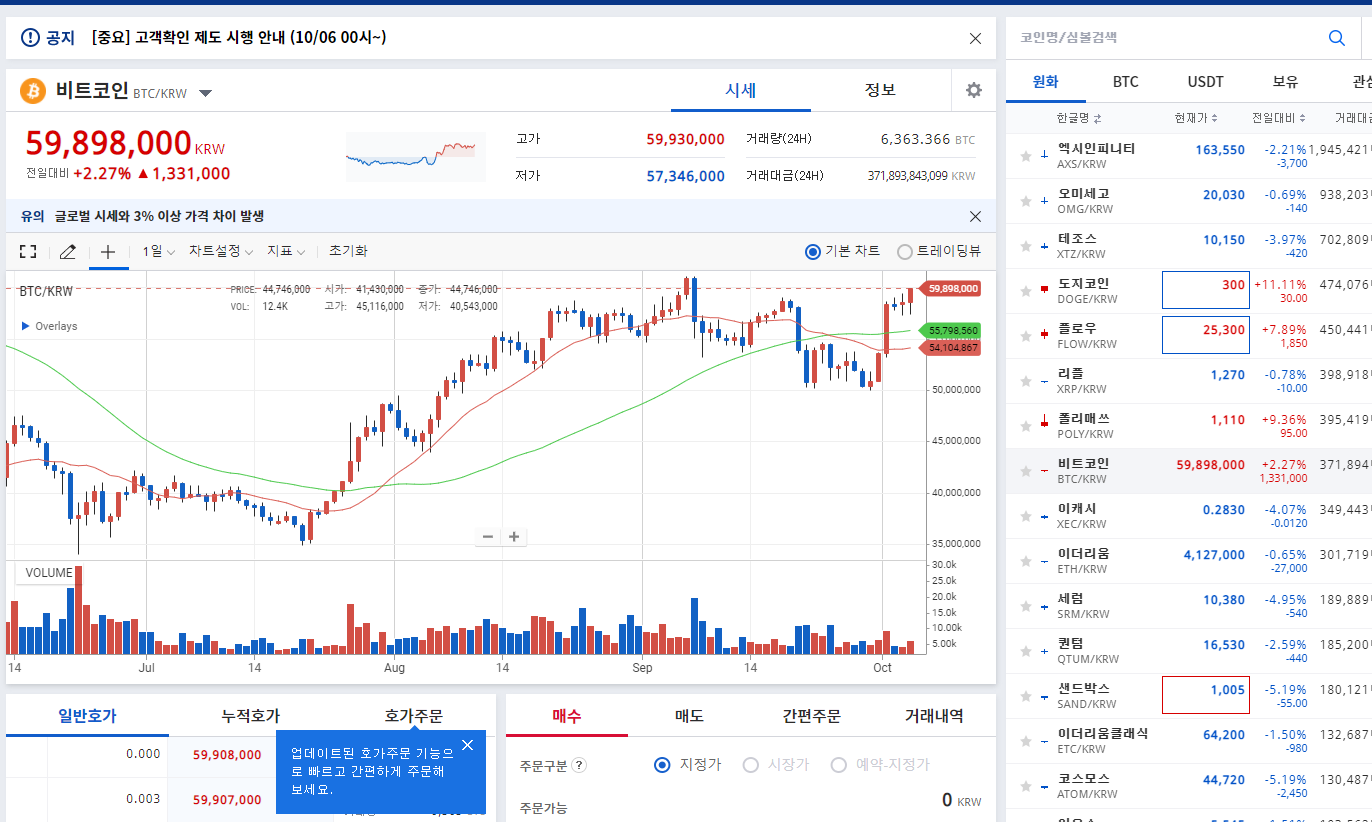Favorite 엑시인피니티 with its star icon
The width and height of the screenshot is (1372, 822).
point(1025,156)
